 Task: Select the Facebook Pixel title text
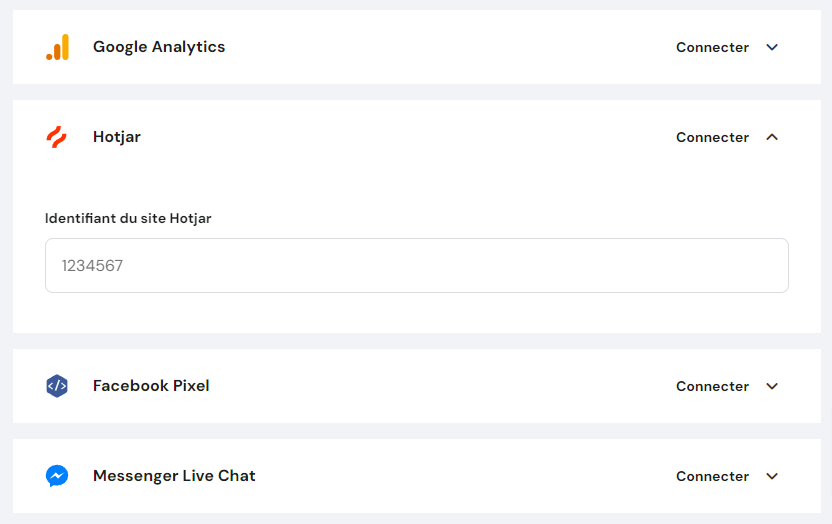[x=151, y=386]
